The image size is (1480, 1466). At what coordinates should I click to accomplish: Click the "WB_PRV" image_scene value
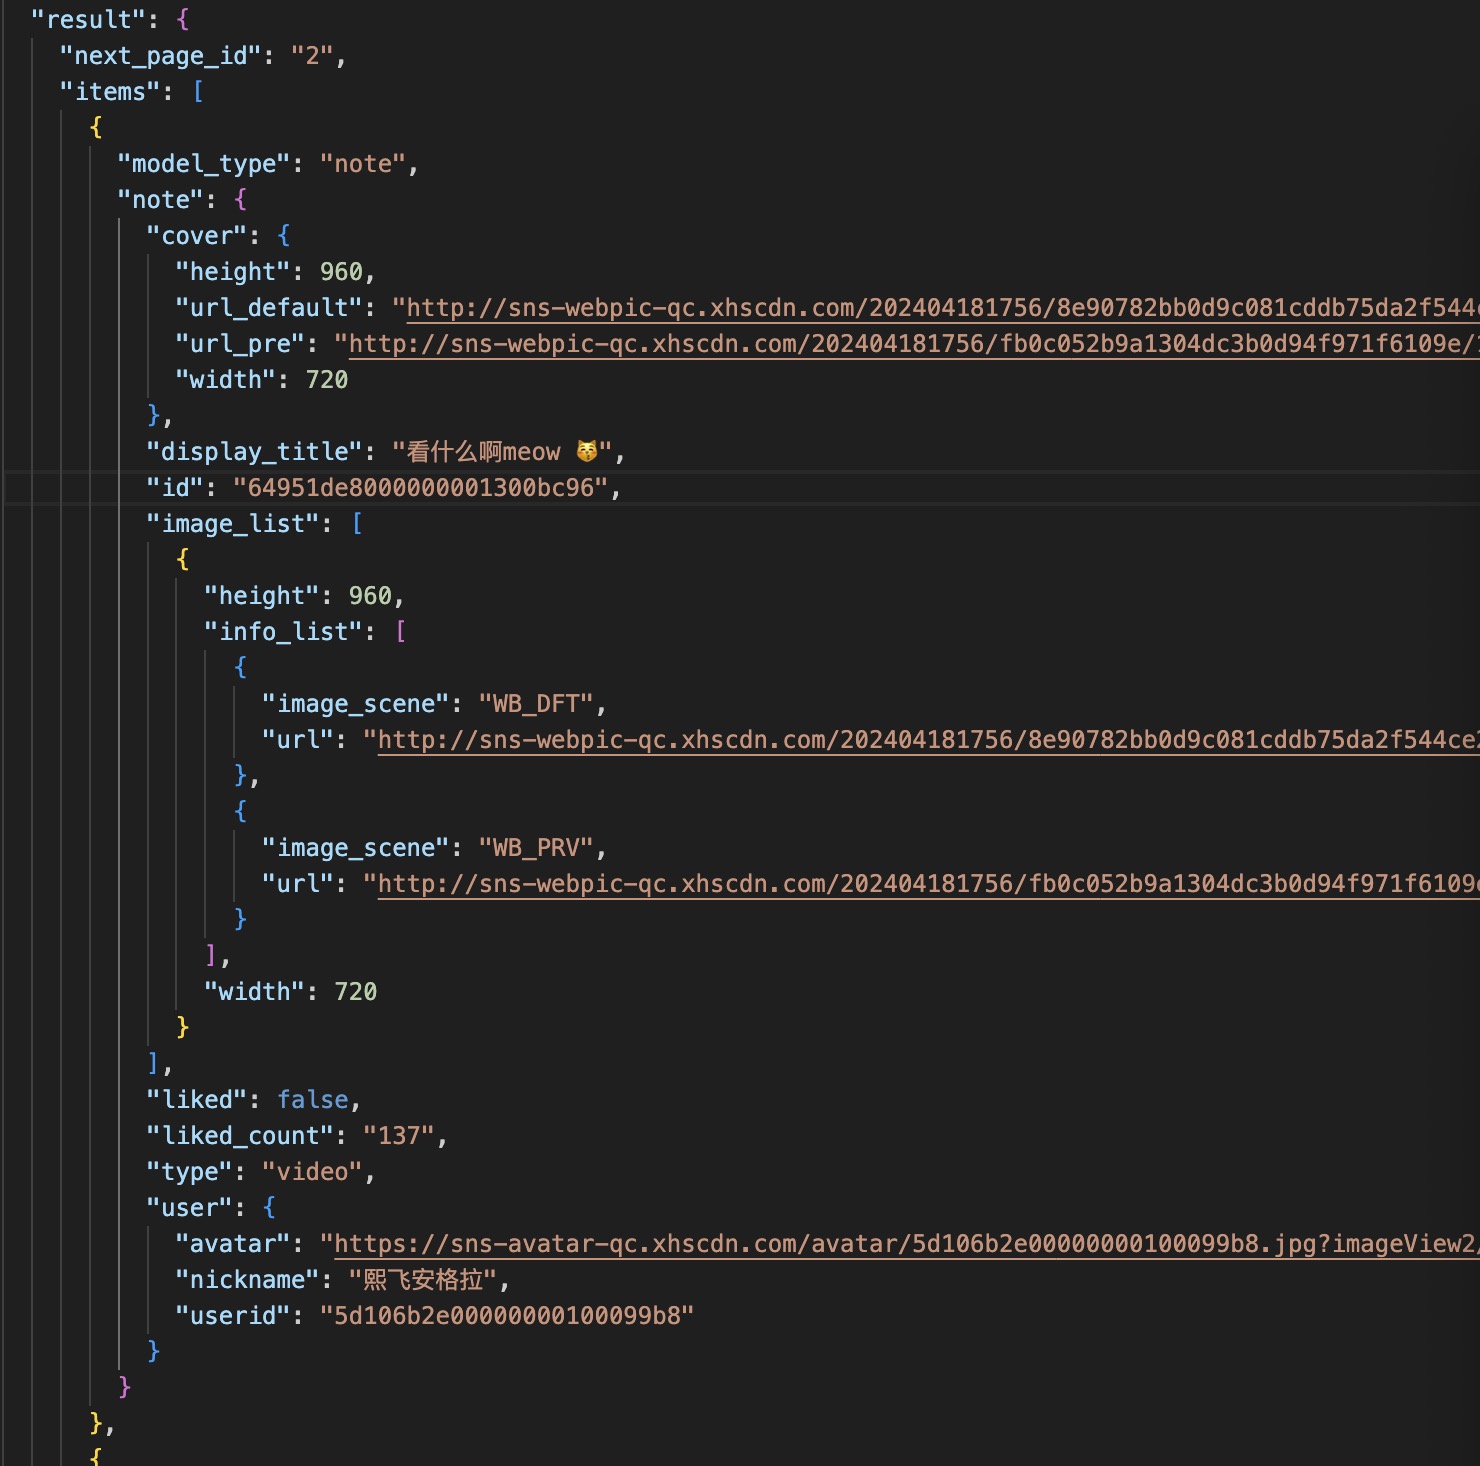pos(536,848)
